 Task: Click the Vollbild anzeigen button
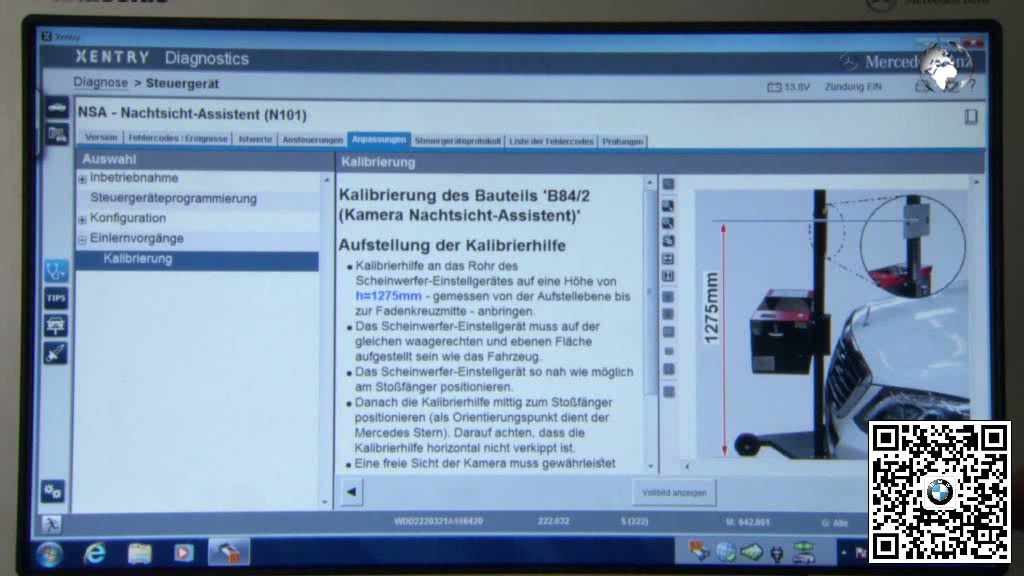click(674, 492)
